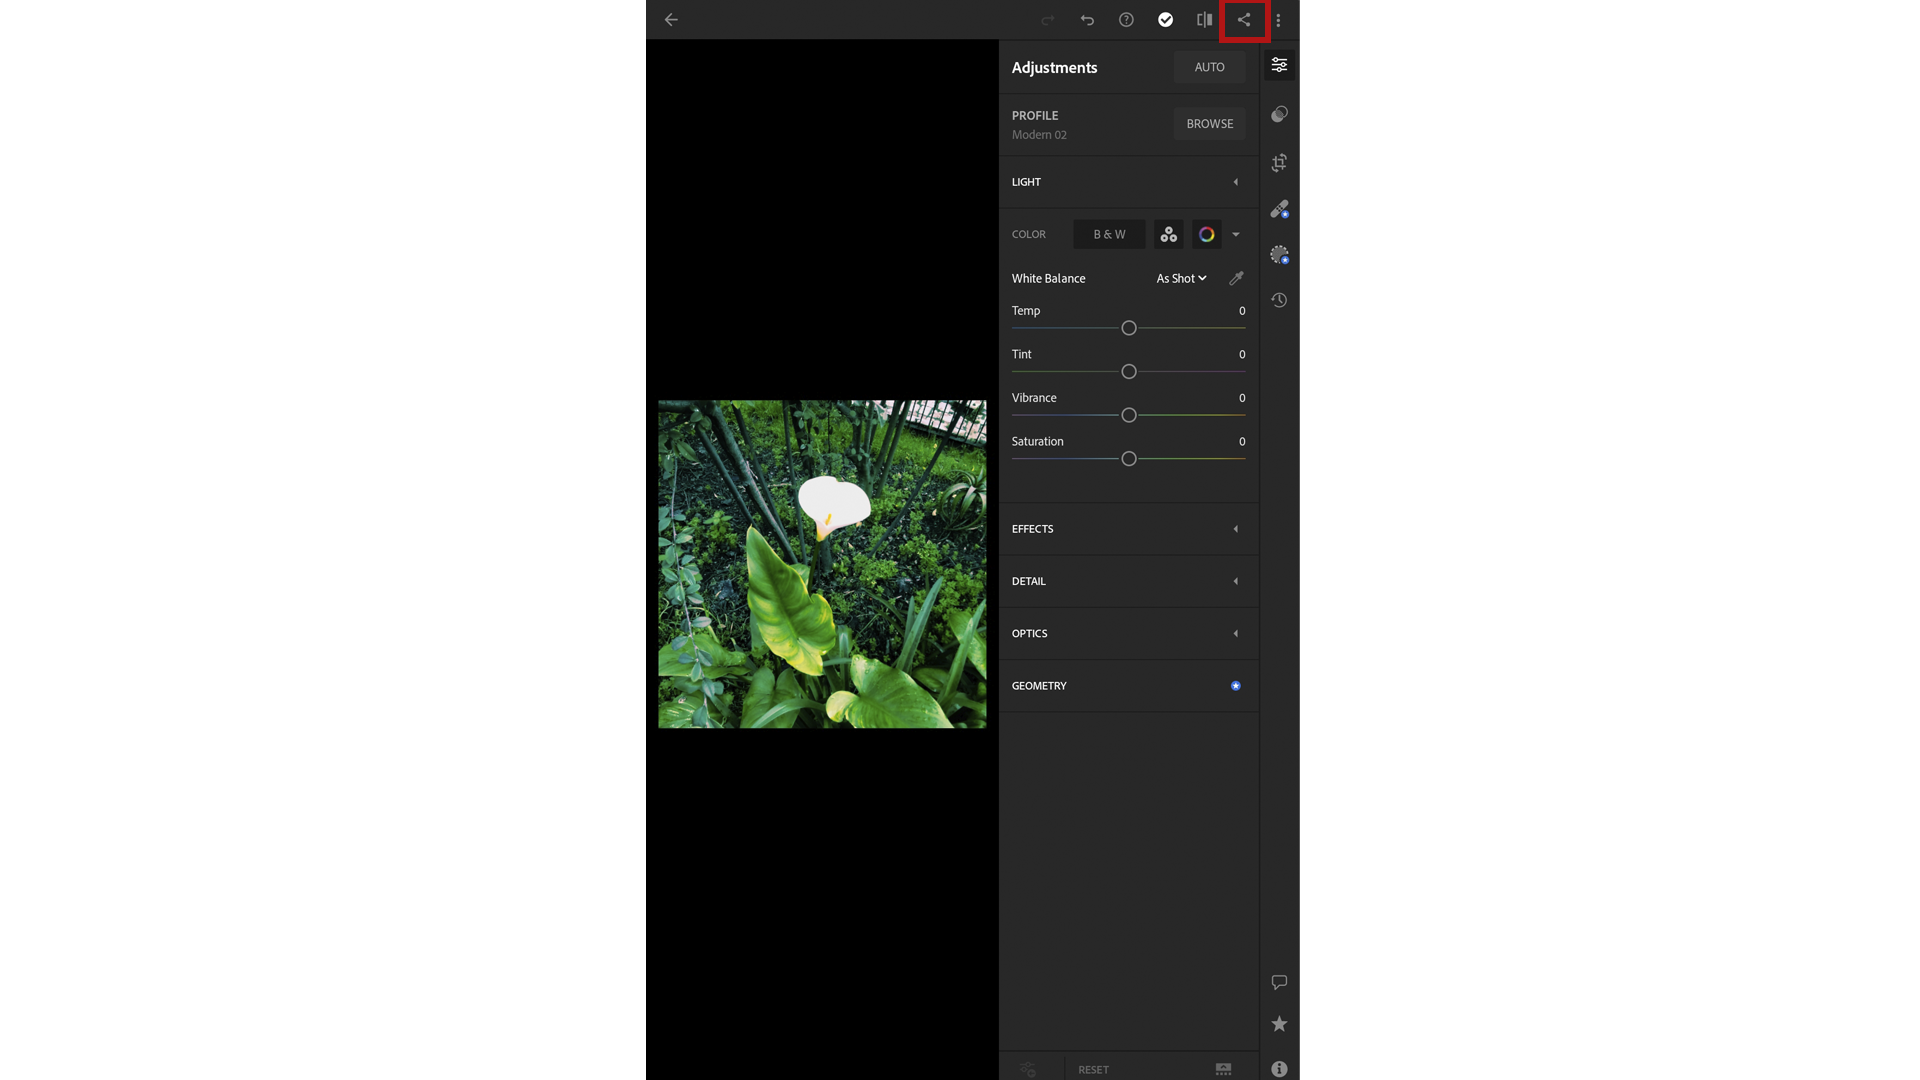Expand the DETAIL section
Image resolution: width=1920 pixels, height=1080 pixels.
tap(1128, 581)
